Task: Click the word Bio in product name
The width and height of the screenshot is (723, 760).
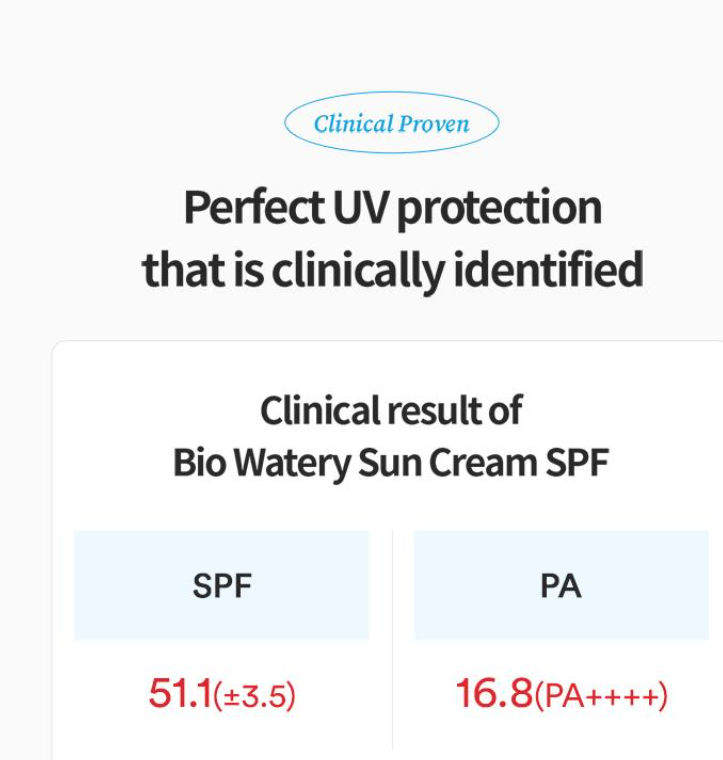Action: [199, 462]
